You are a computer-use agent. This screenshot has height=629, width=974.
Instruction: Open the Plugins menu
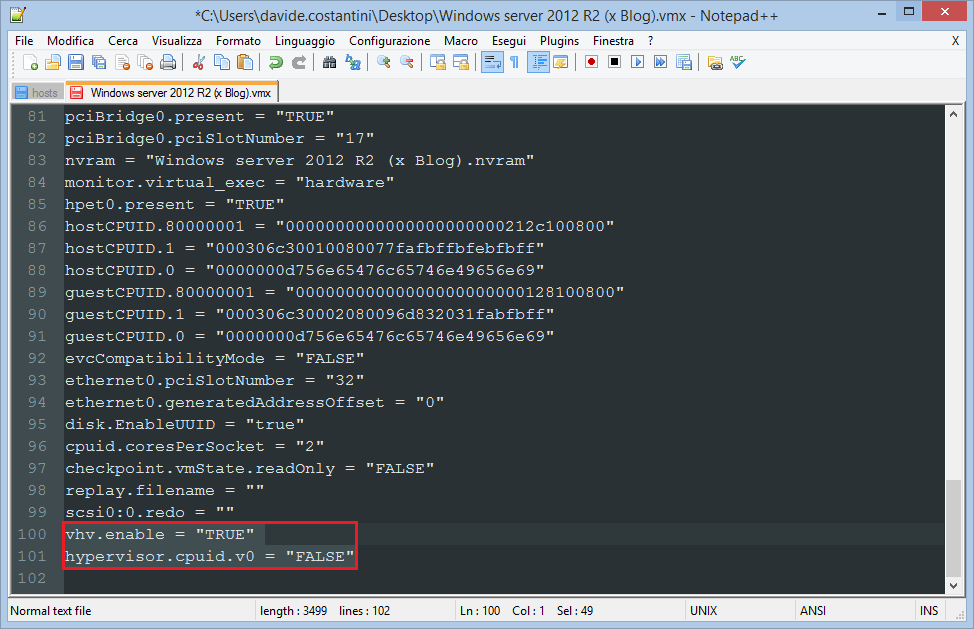pyautogui.click(x=559, y=41)
